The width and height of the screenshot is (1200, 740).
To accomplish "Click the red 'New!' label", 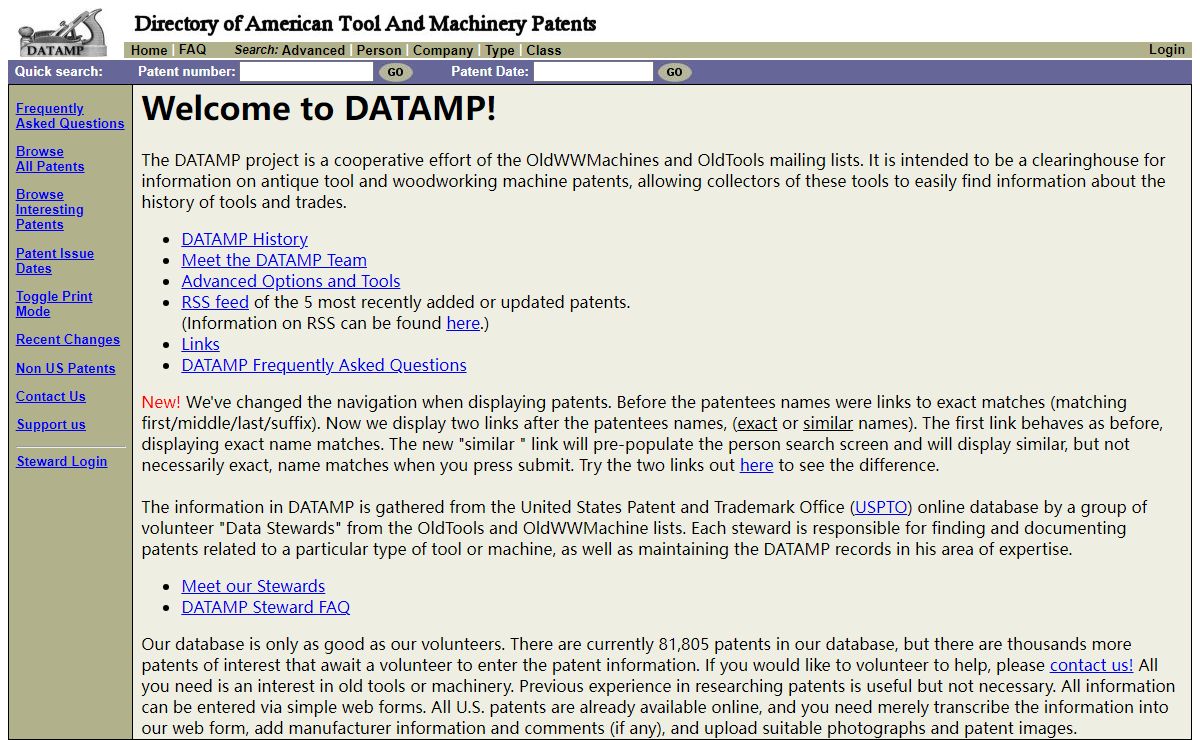I will 161,402.
